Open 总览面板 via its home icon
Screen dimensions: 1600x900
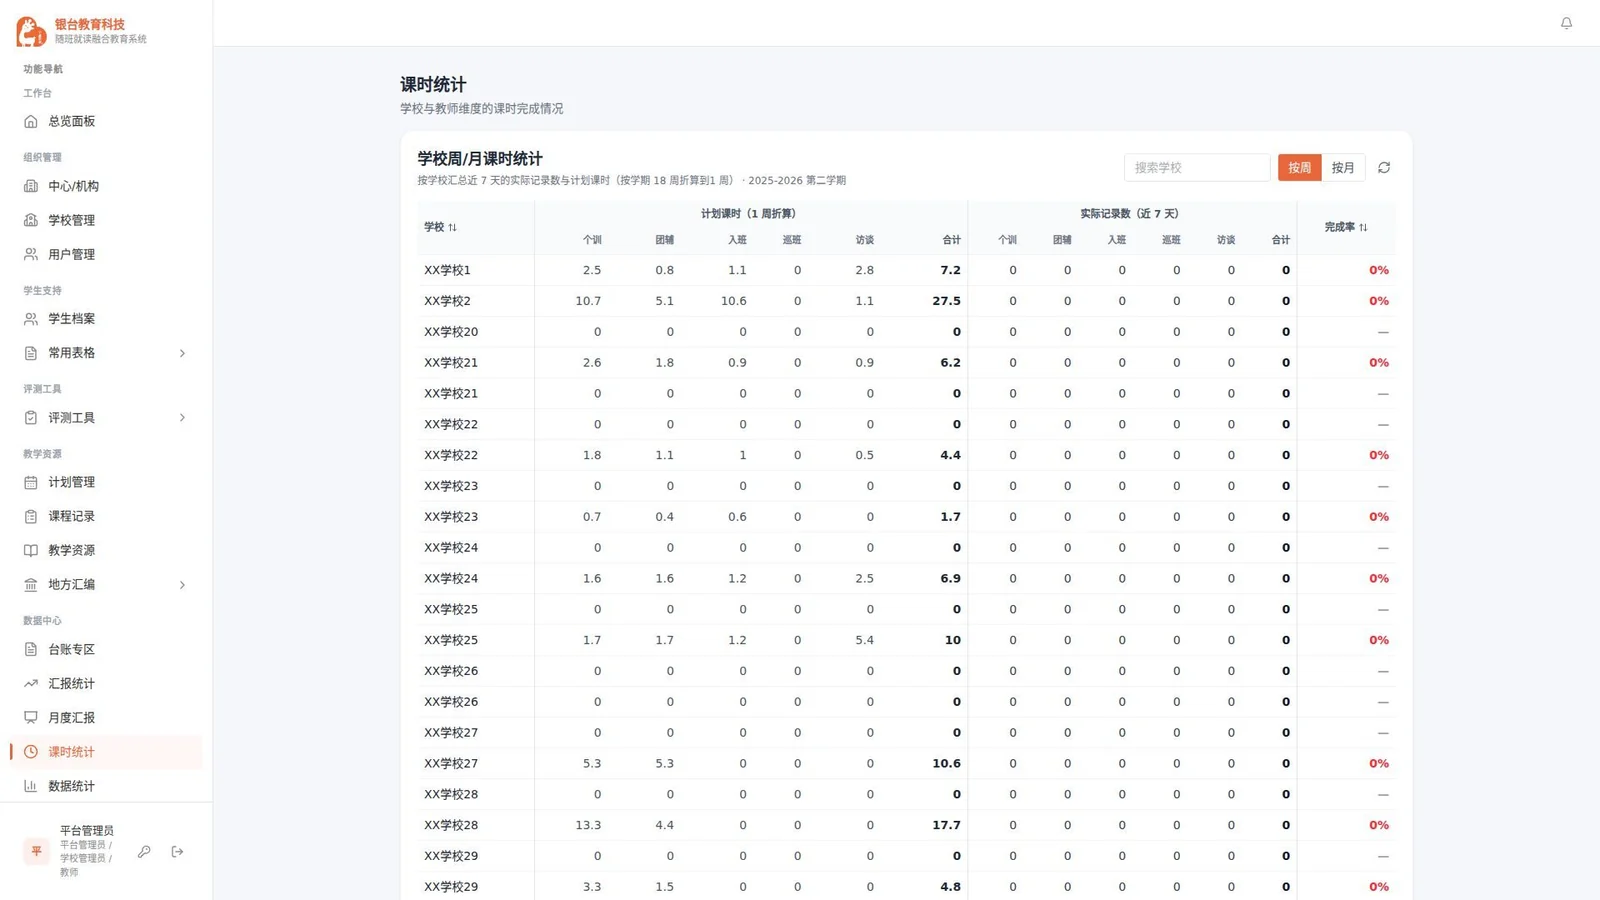(31, 122)
